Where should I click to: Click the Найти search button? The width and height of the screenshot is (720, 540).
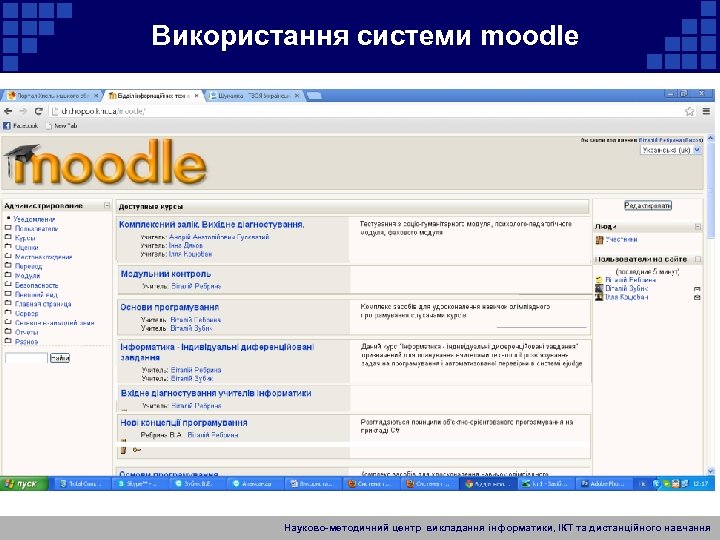point(60,358)
